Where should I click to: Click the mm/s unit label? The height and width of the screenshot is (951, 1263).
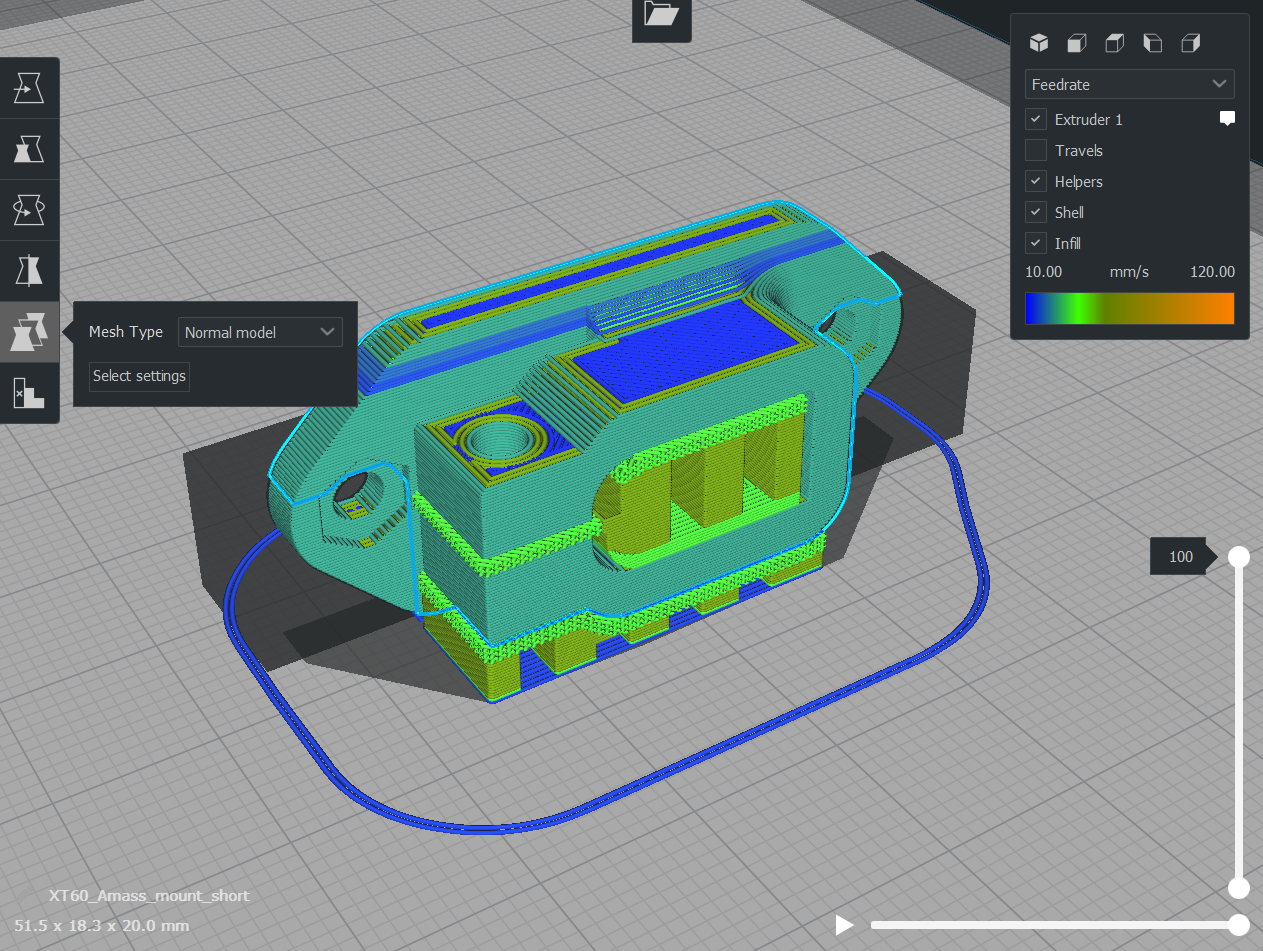1129,272
